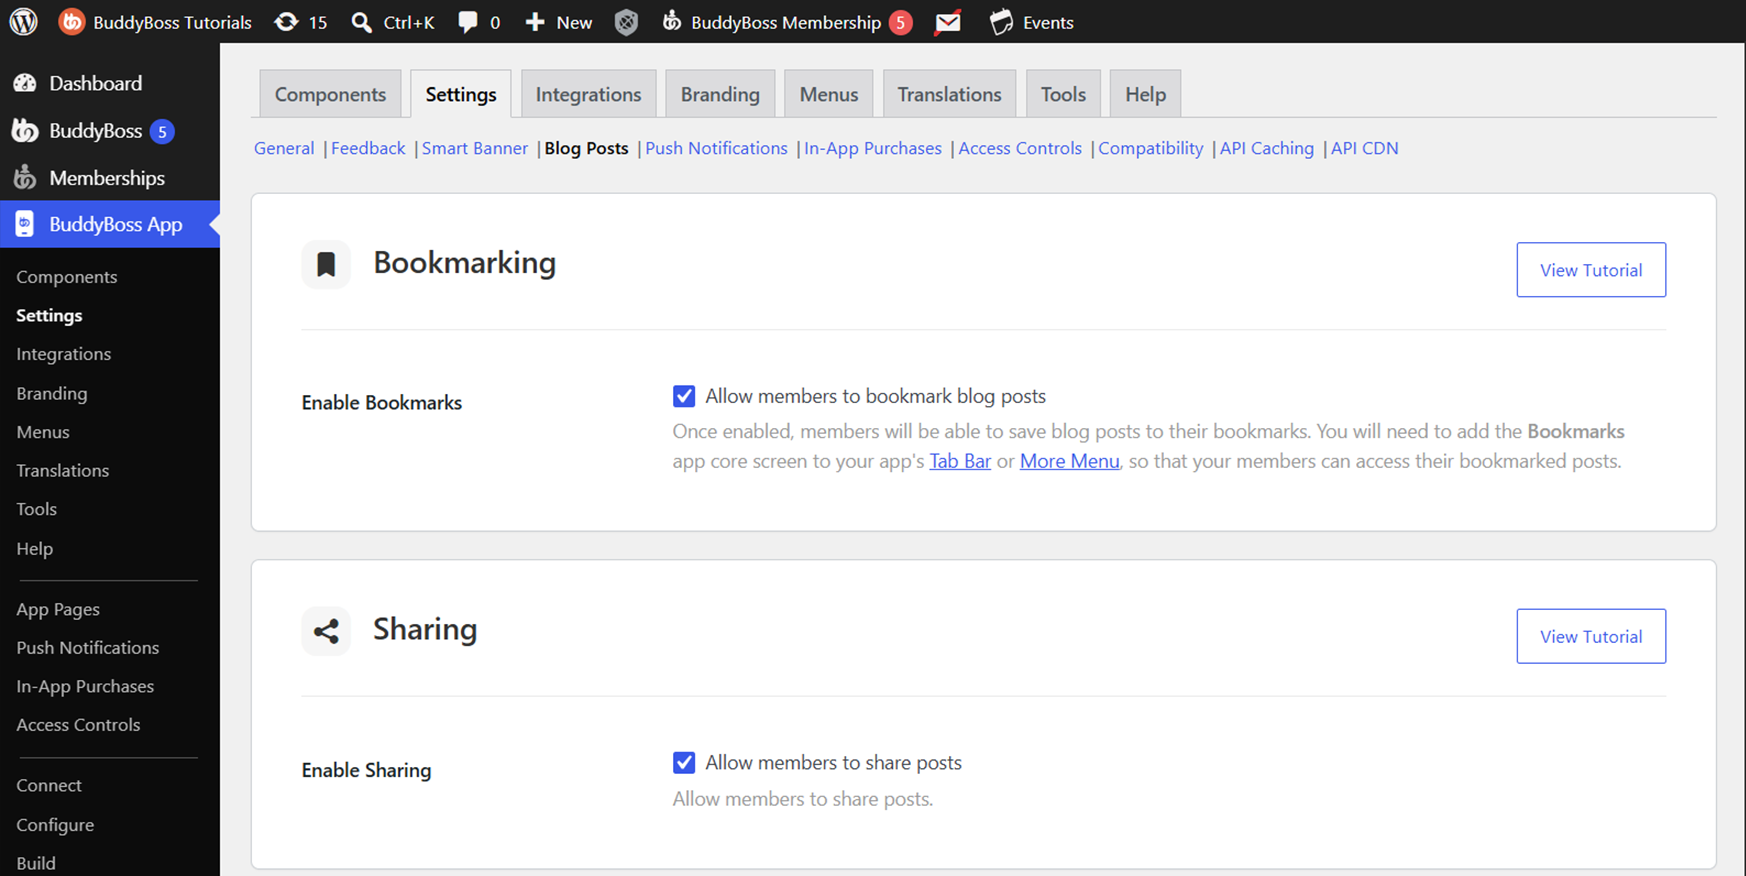
Task: Click the BuddyBoss sidebar logo icon
Action: 25,130
